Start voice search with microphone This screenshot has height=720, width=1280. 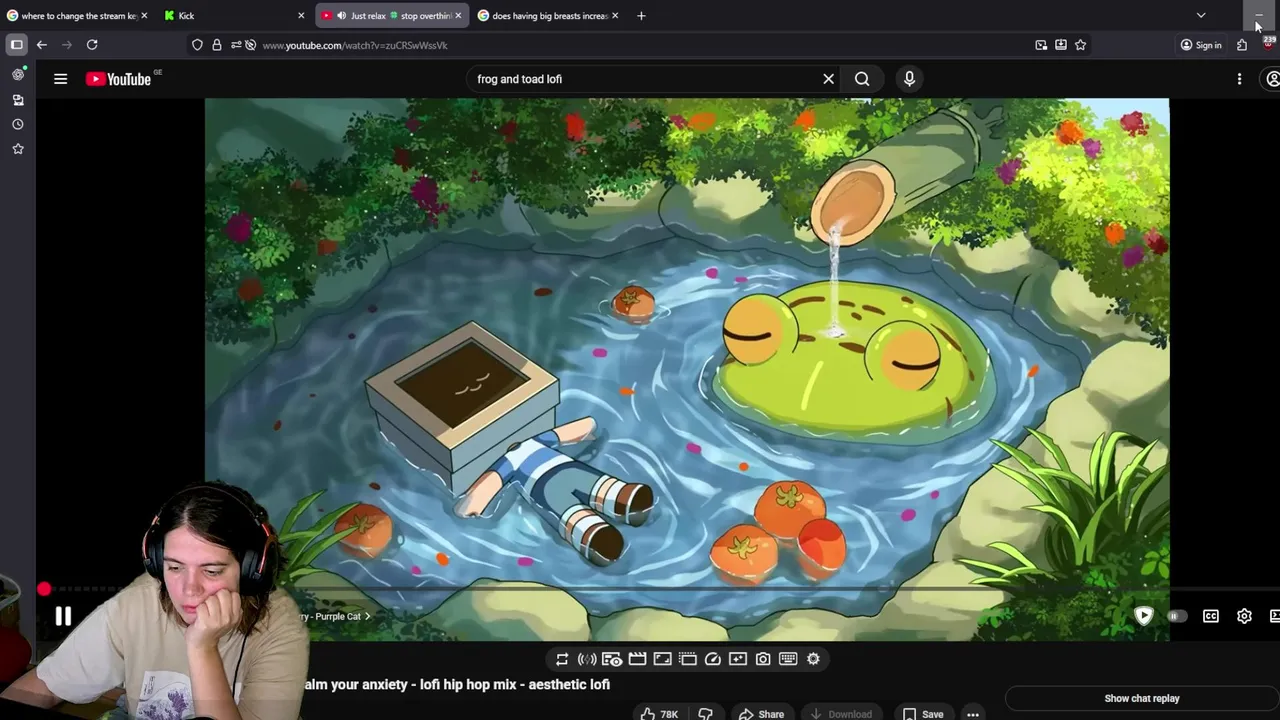909,79
